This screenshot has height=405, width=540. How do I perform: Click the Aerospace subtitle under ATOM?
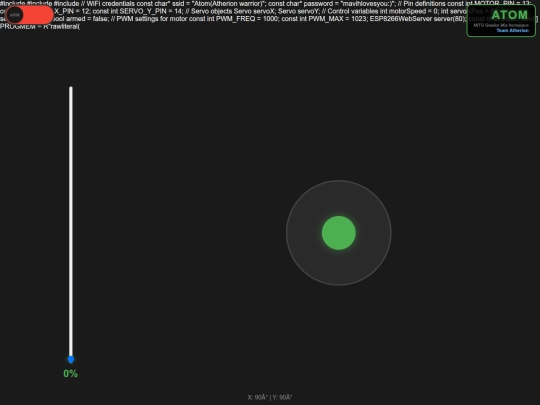click(x=501, y=25)
